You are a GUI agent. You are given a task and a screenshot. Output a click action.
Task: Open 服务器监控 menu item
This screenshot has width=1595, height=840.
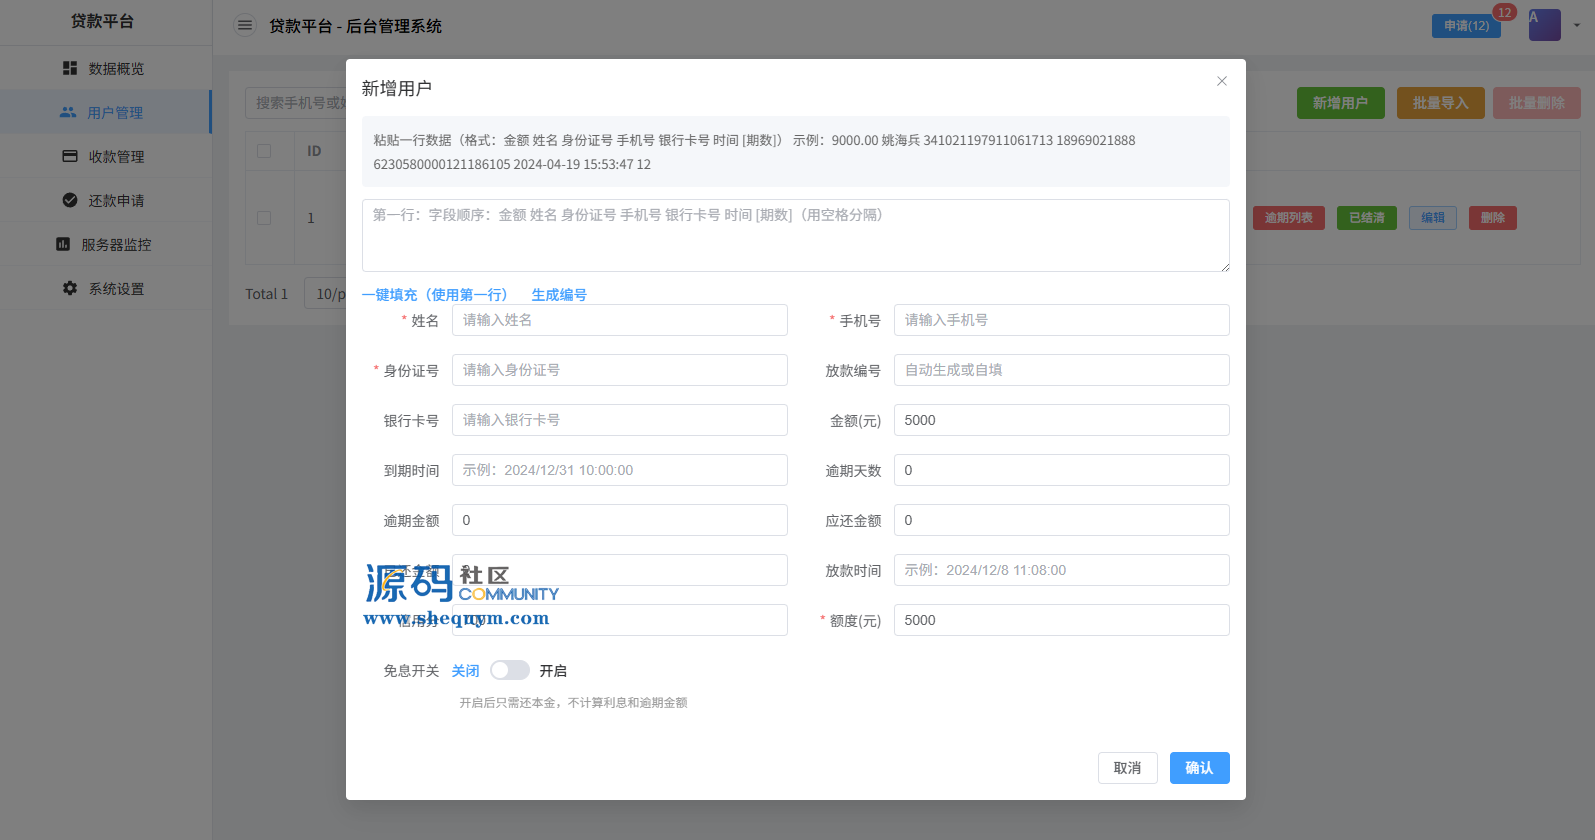[116, 244]
